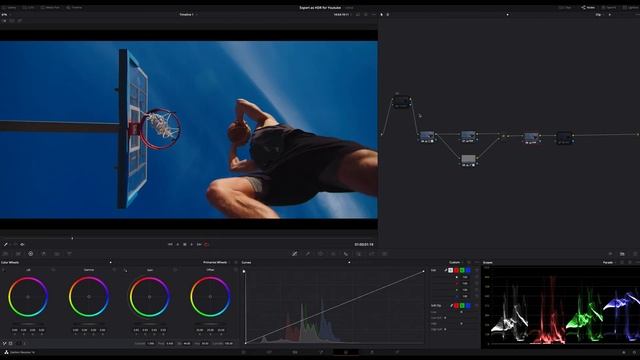Activate the viewer color picker eyedropper
Screen dimensions: 640x360
(6, 244)
